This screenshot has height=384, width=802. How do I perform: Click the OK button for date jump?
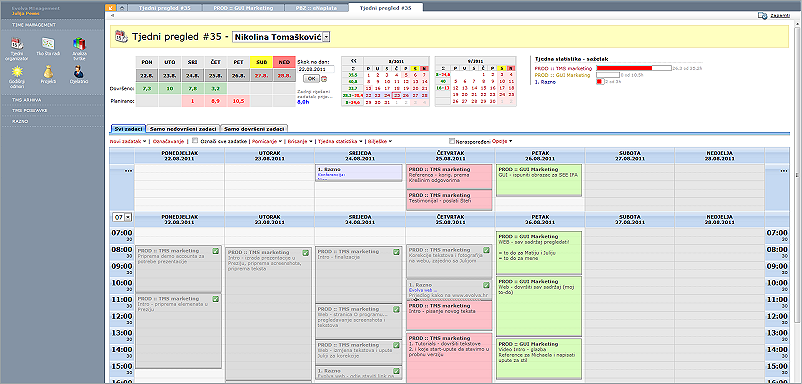coord(311,79)
